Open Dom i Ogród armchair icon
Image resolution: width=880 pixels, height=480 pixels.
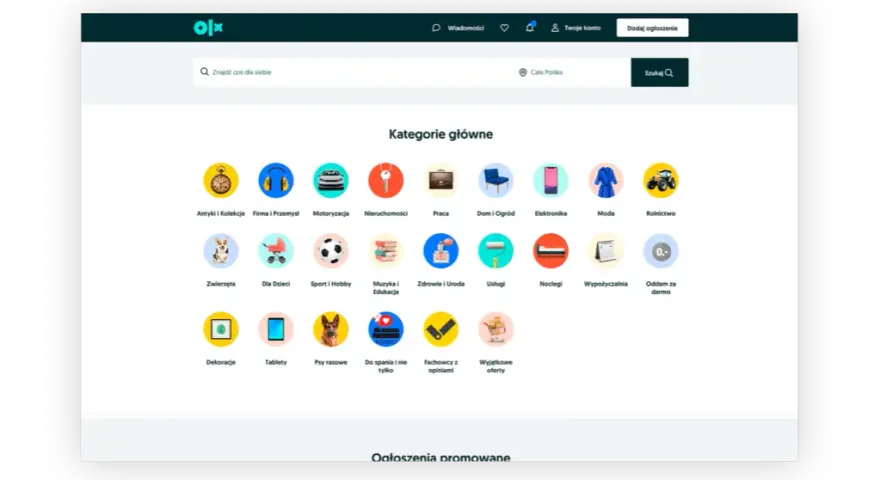[x=496, y=180]
